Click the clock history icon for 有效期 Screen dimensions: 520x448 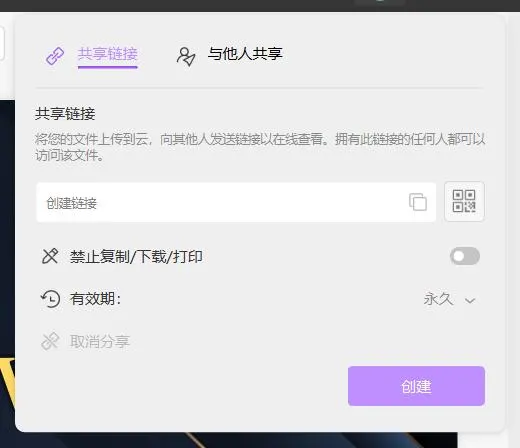pos(51,298)
